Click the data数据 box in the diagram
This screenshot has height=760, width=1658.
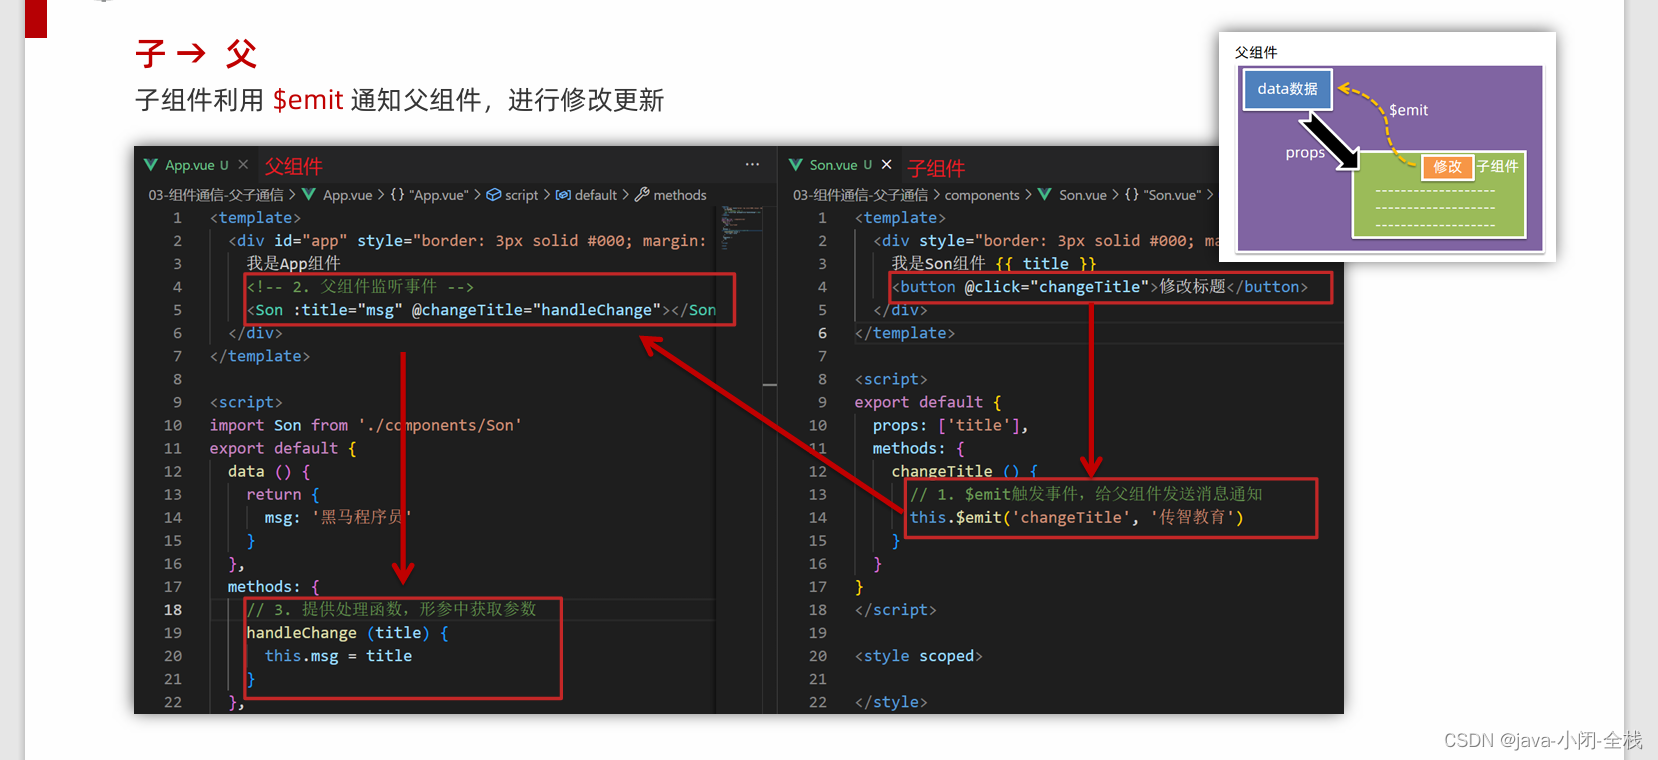tap(1287, 89)
